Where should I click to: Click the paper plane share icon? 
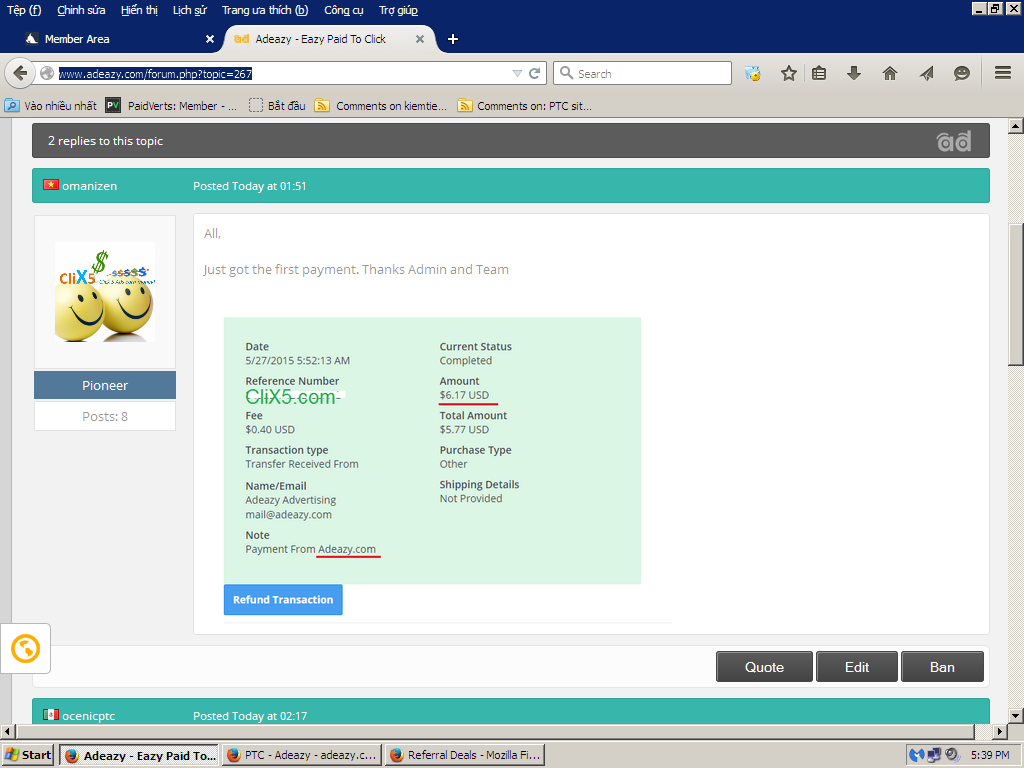point(926,73)
